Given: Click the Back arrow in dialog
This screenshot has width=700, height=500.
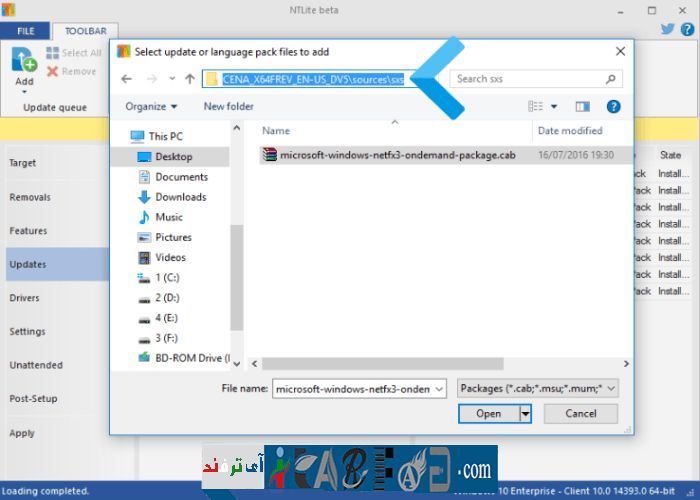Looking at the screenshot, I should coord(126,78).
